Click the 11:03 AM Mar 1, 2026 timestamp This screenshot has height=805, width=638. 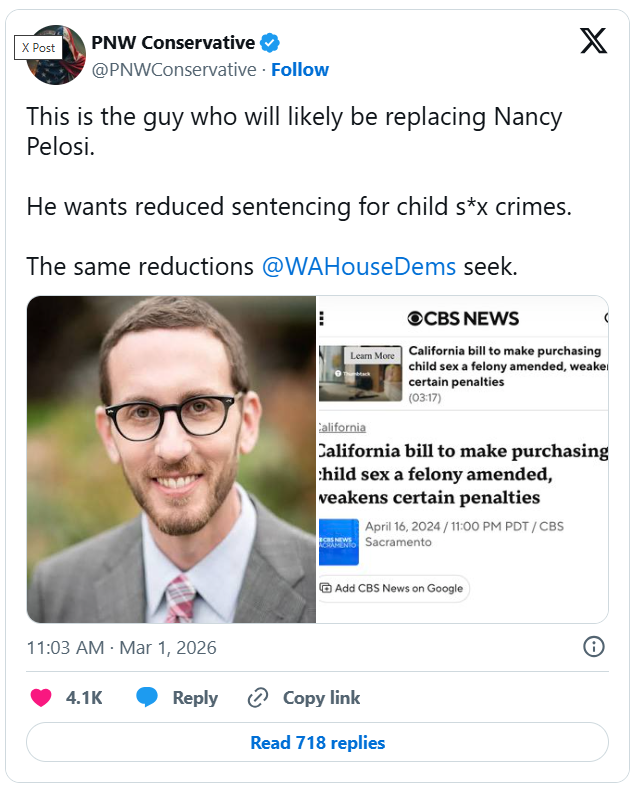pos(121,647)
